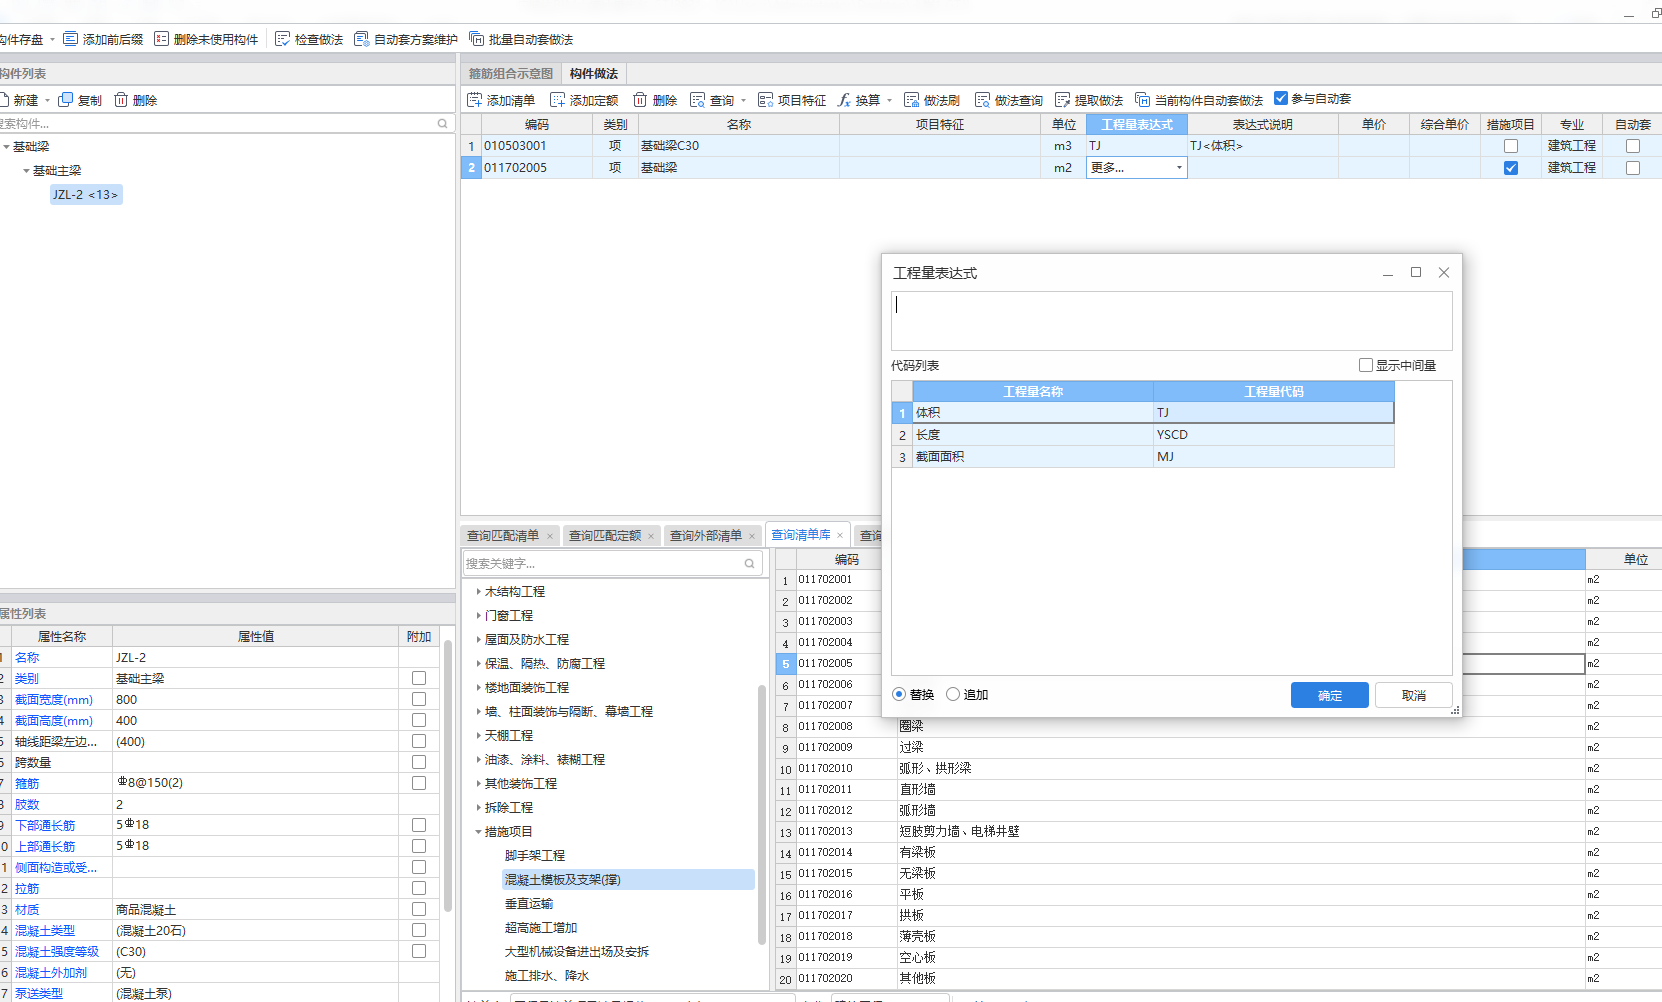Toggle the 参与自动套 checkbox
This screenshot has height=1002, width=1662.
click(x=1281, y=98)
